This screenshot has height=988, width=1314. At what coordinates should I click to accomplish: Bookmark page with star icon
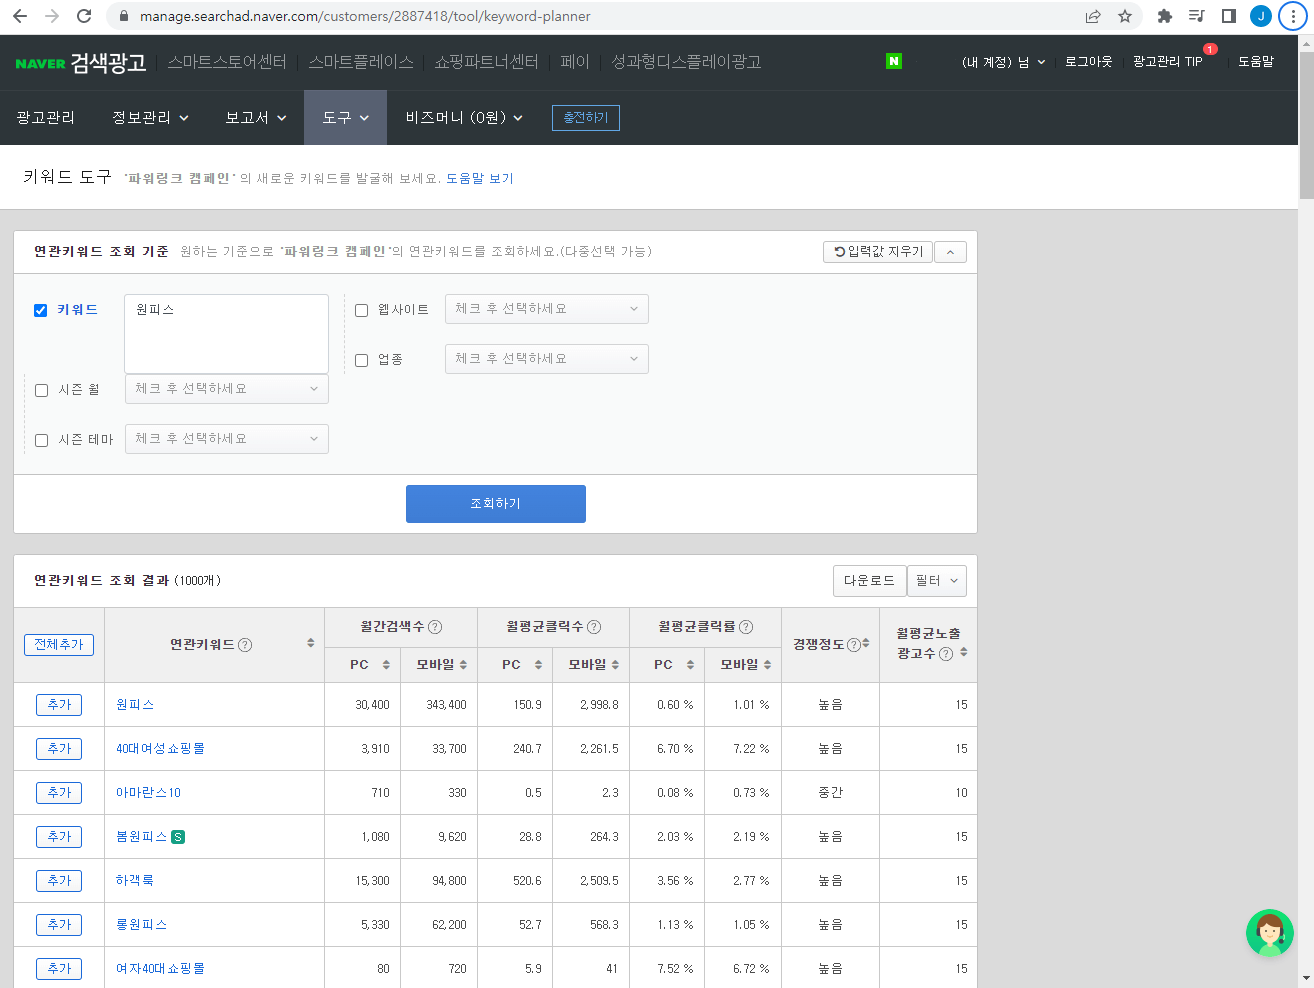(1125, 16)
